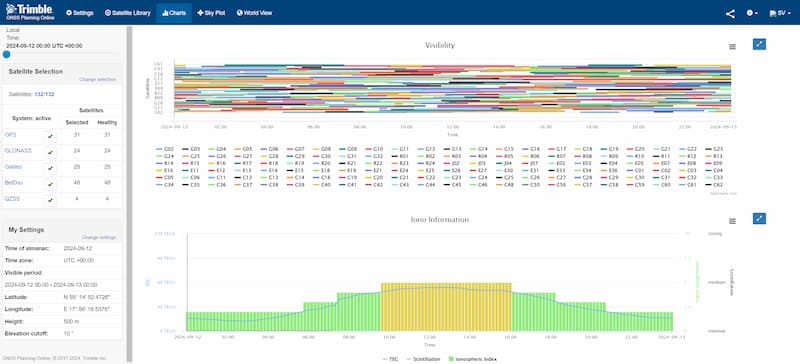This screenshot has width=800, height=364.
Task: Toggle the GPS system active checkbox
Action: point(50,136)
